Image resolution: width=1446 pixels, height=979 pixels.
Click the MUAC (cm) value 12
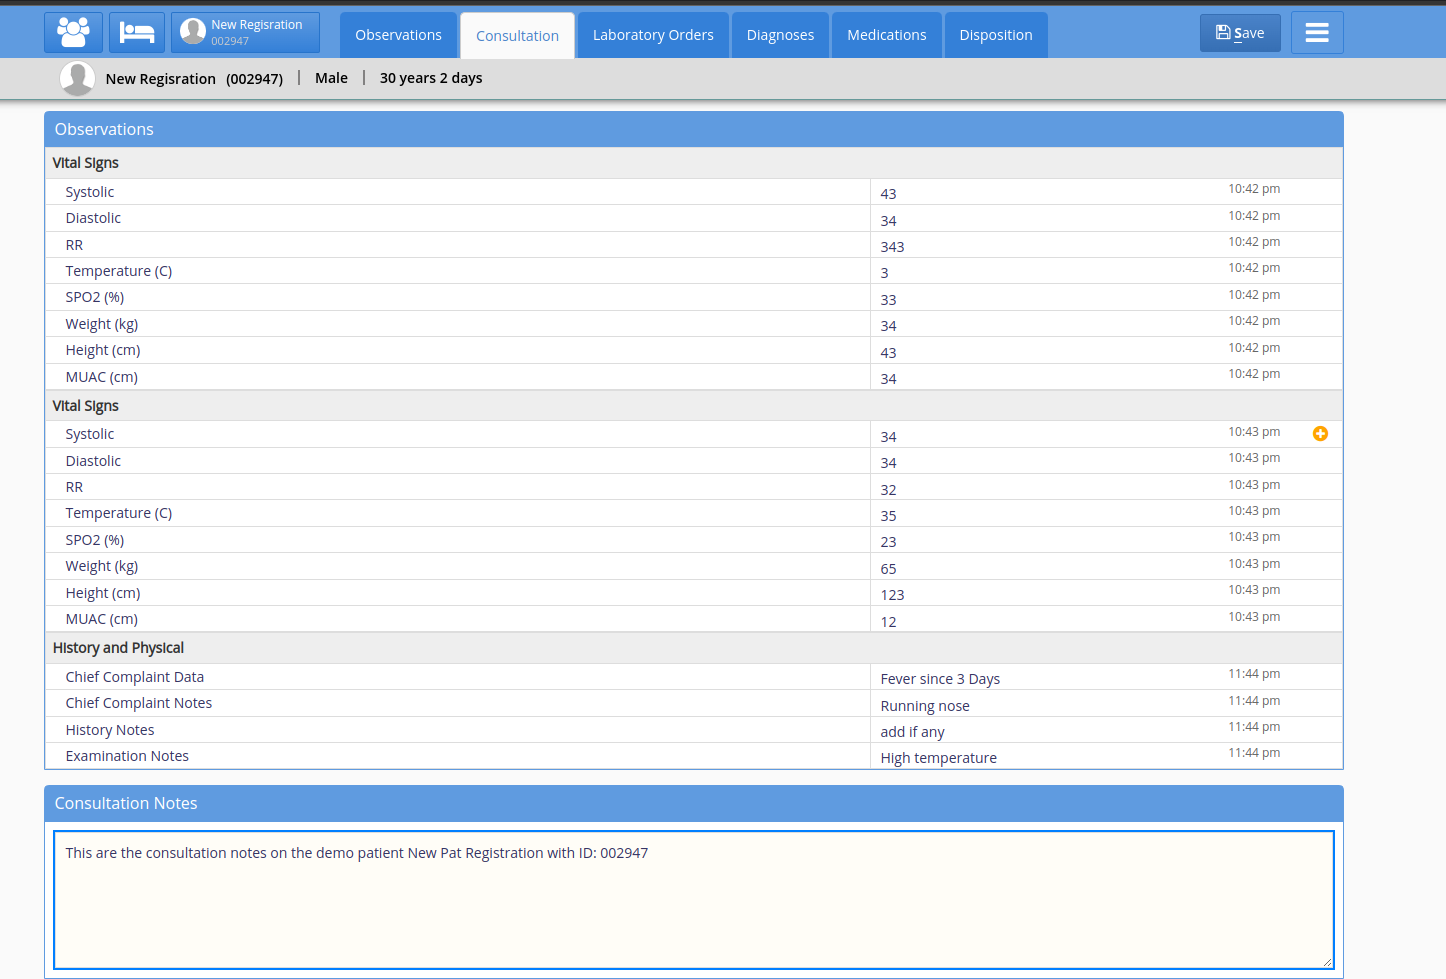pyautogui.click(x=888, y=622)
